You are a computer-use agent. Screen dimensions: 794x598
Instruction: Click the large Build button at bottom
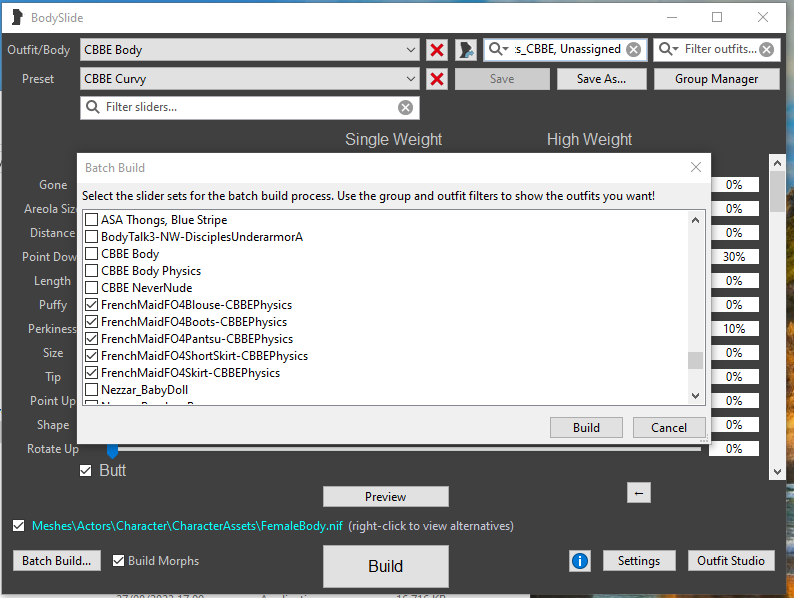(x=386, y=566)
